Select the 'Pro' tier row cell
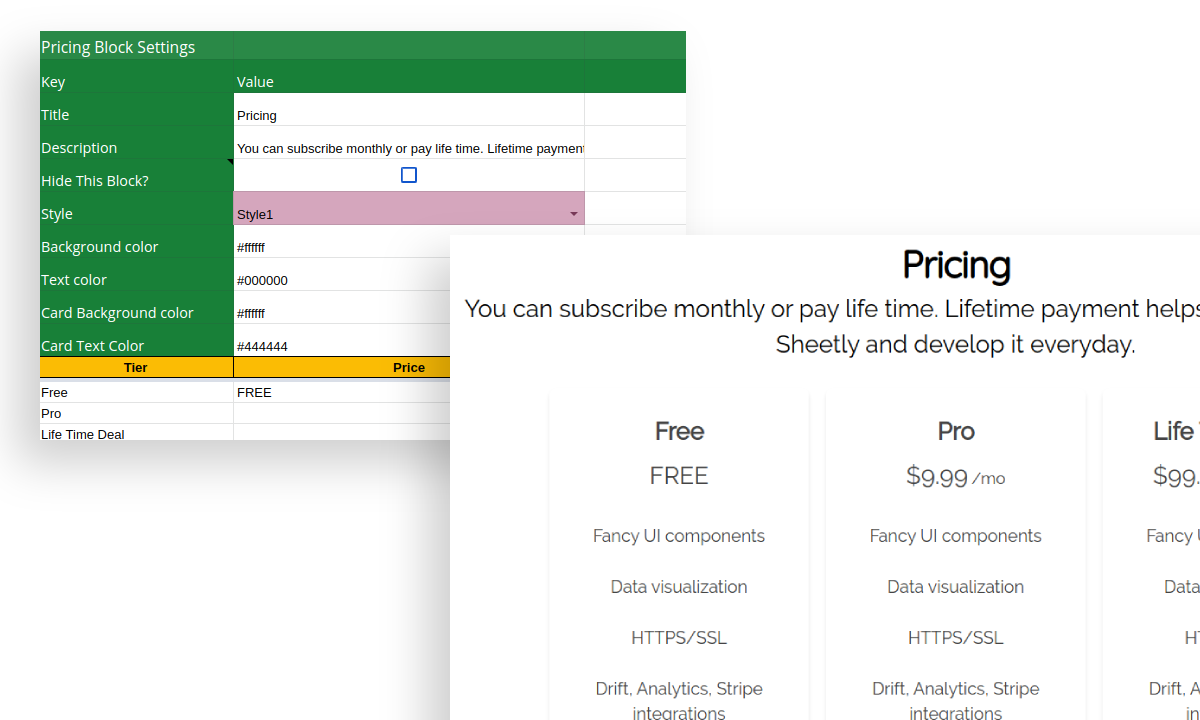The height and width of the screenshot is (720, 1200). 137,413
